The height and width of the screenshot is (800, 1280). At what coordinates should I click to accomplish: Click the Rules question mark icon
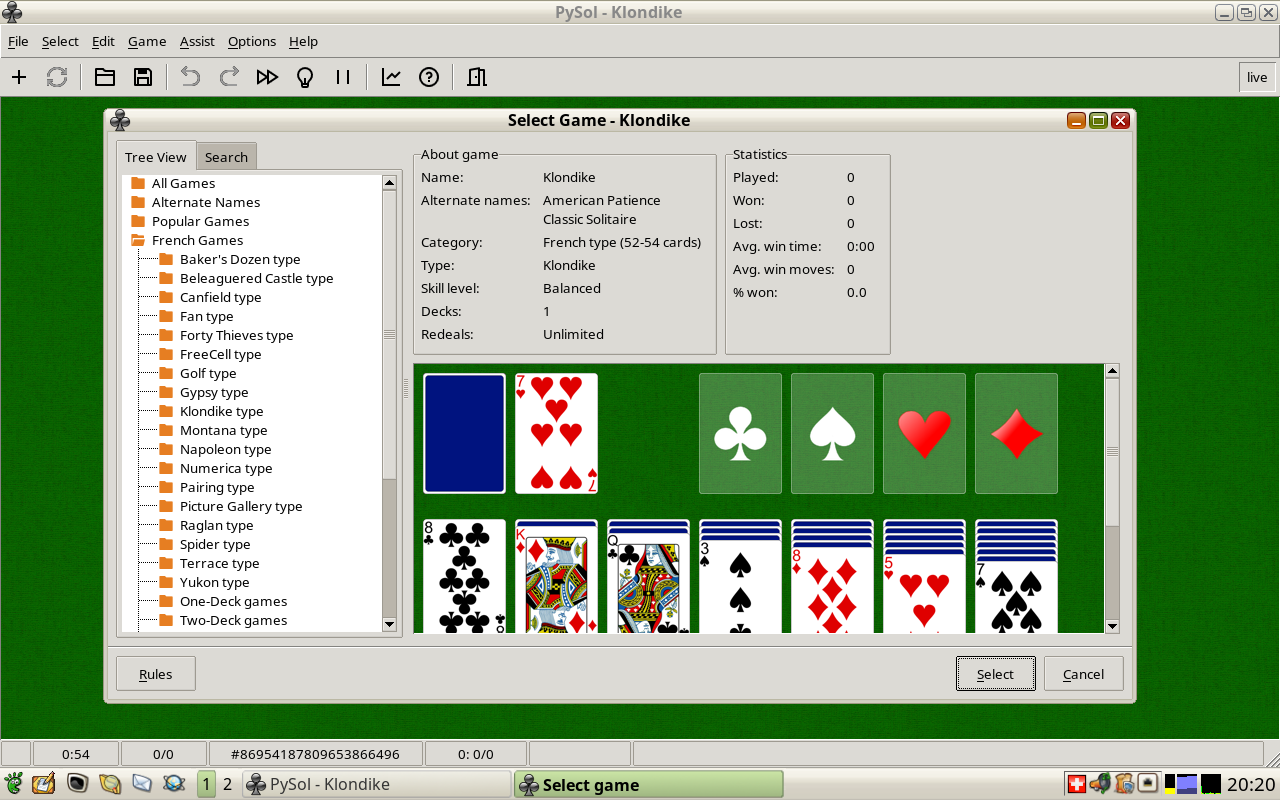pos(429,77)
